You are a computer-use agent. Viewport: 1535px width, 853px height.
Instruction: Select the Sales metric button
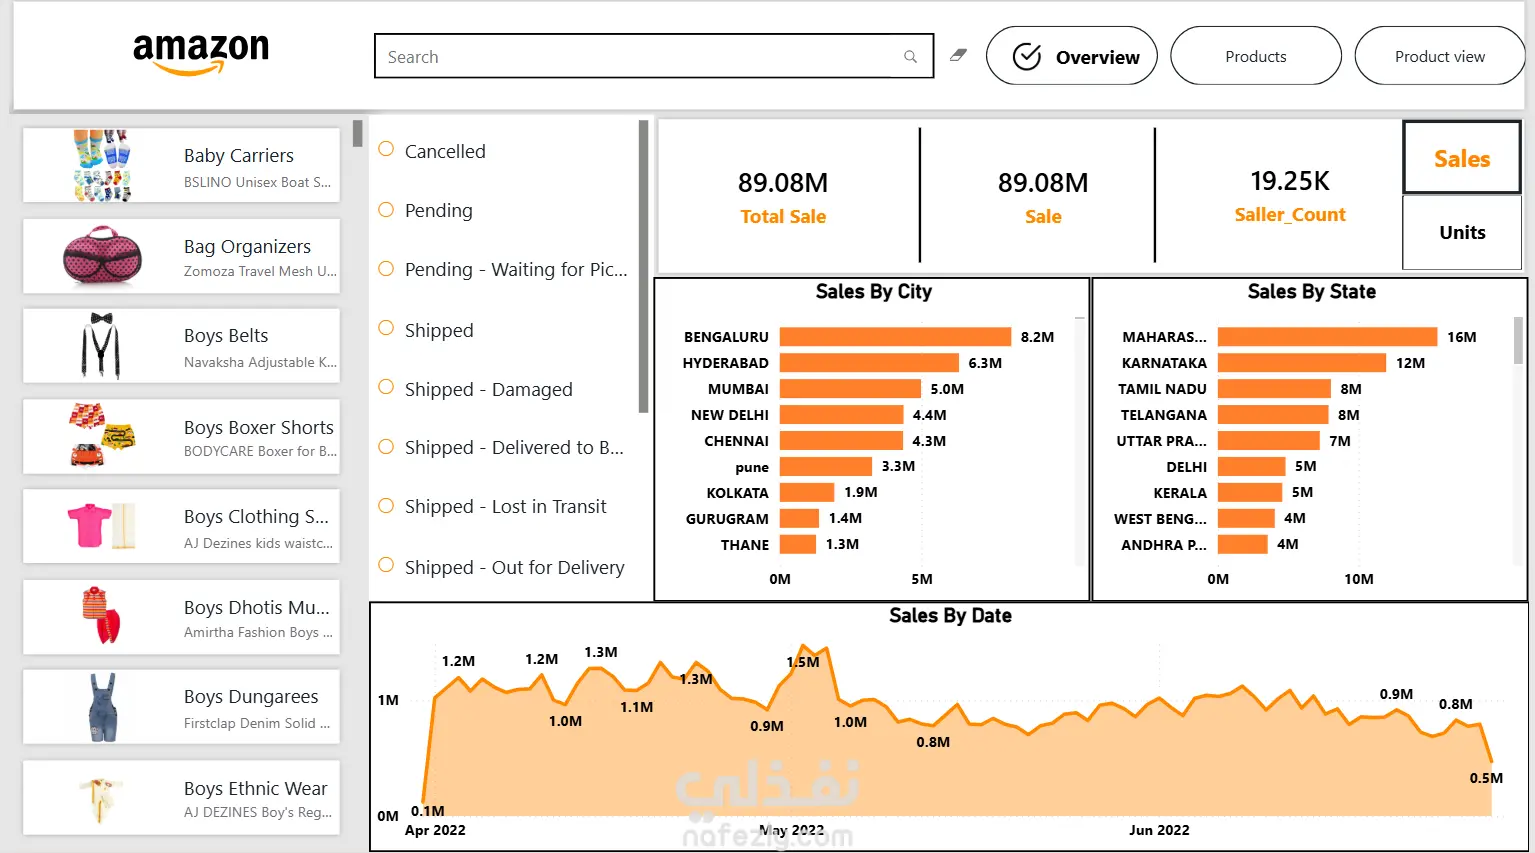(x=1462, y=158)
